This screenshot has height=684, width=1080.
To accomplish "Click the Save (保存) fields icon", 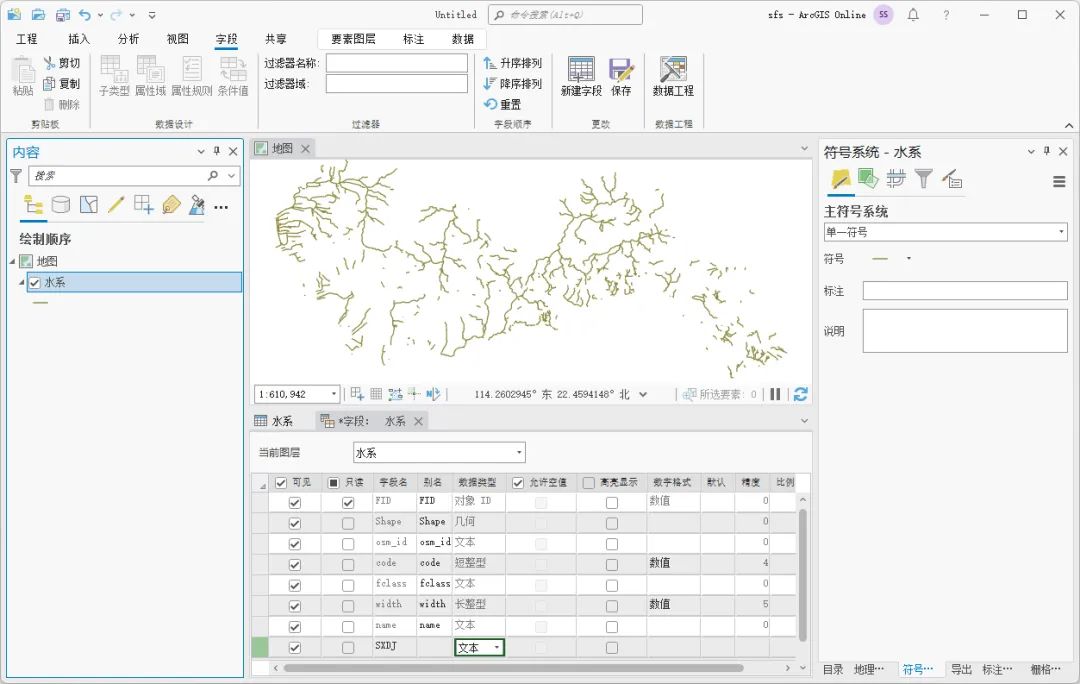I will pos(621,76).
